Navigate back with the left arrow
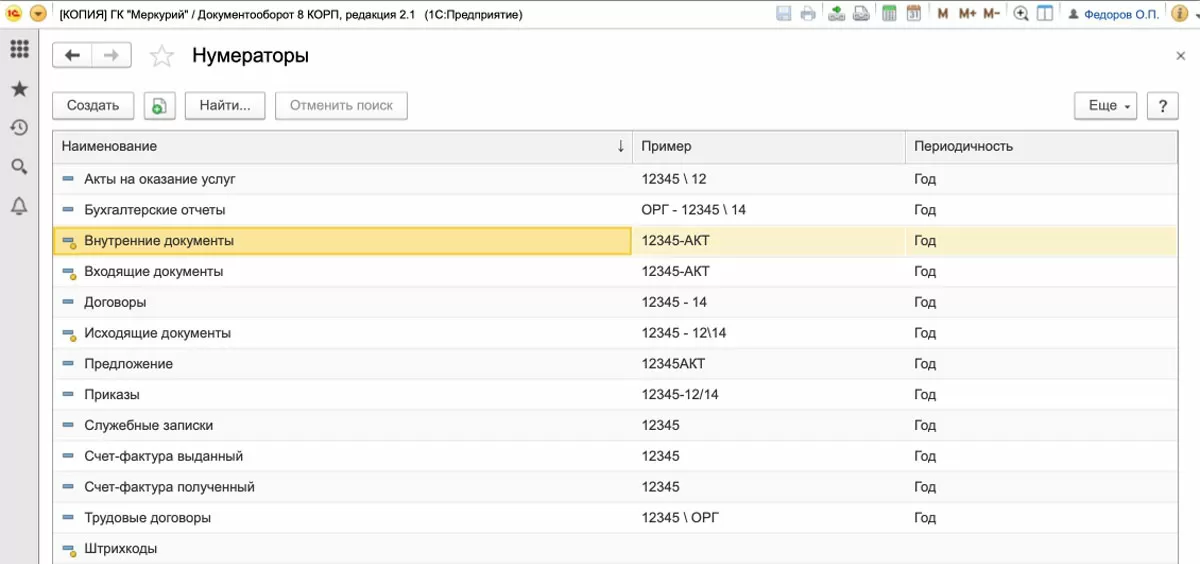 click(72, 56)
